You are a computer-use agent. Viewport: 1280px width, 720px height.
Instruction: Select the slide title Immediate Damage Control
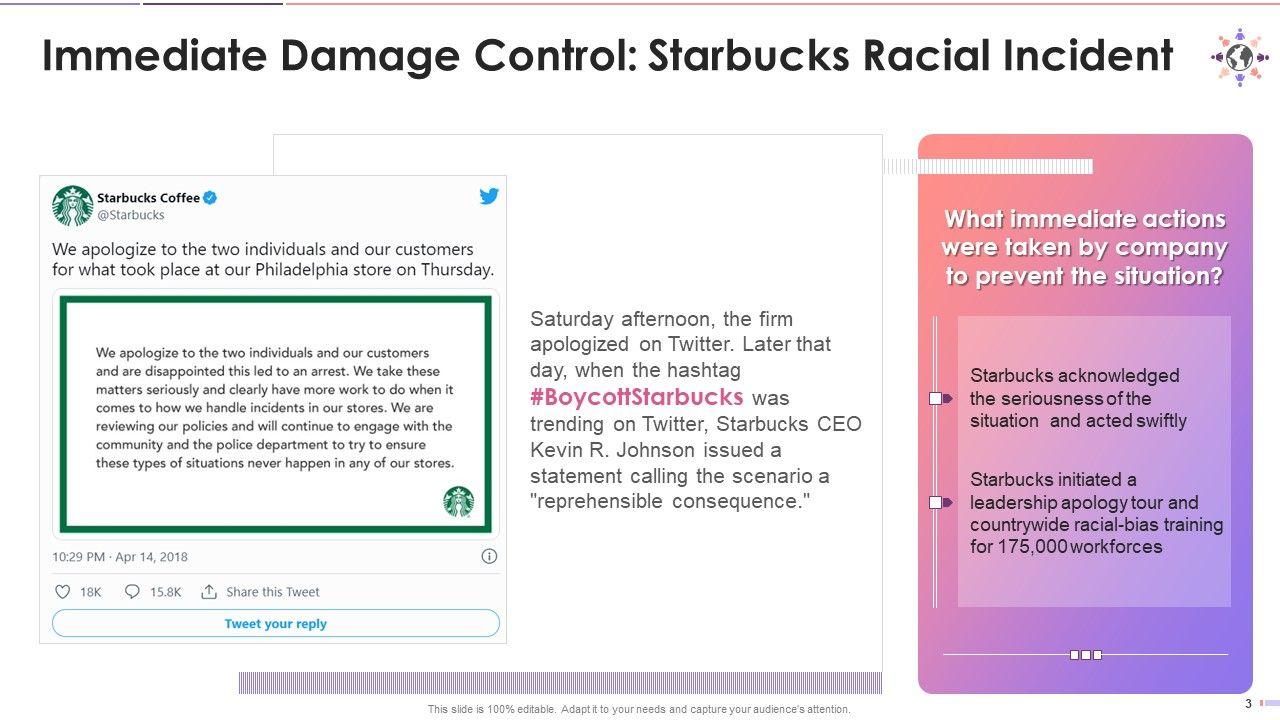608,57
